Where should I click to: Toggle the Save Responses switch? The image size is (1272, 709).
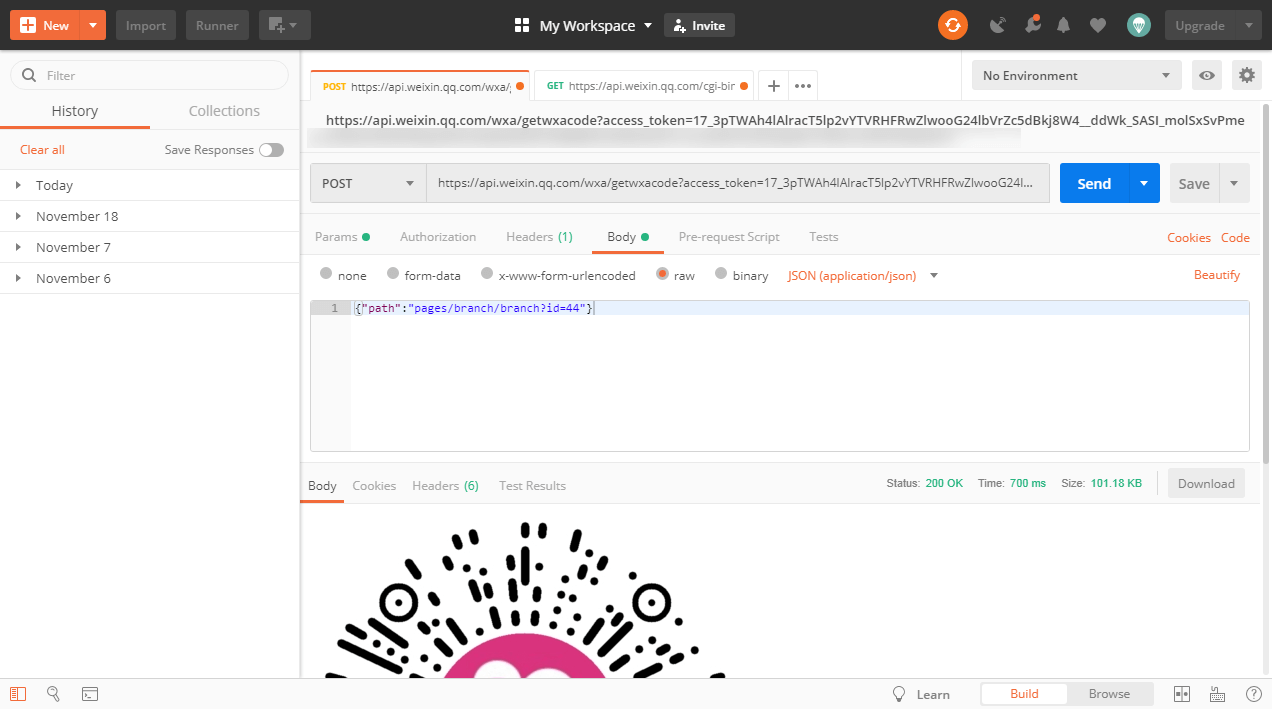click(271, 150)
